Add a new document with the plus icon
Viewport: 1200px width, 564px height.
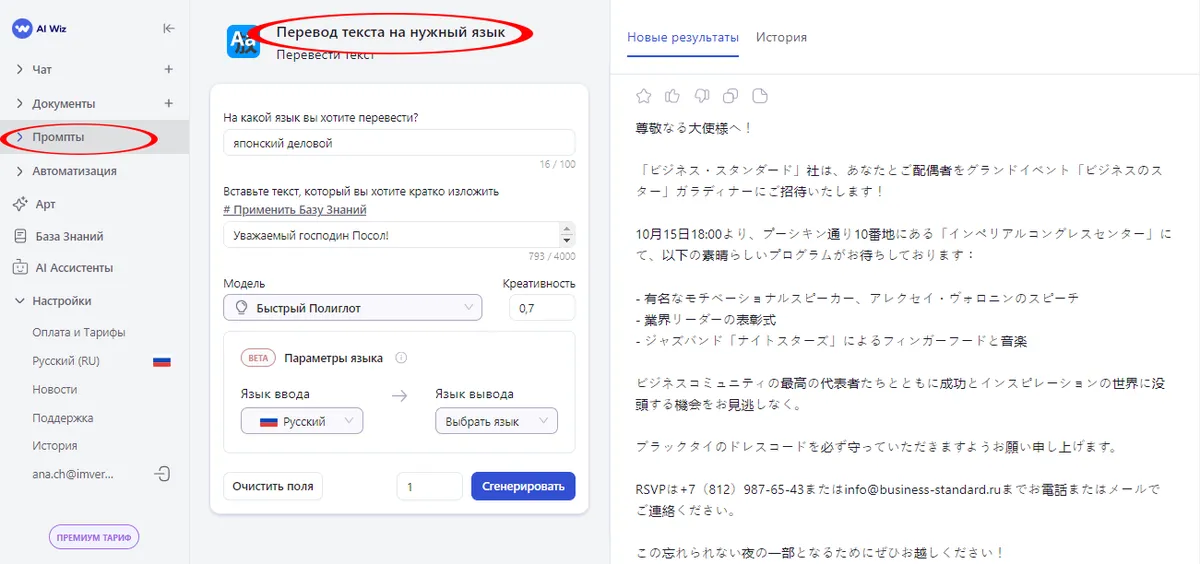[169, 103]
